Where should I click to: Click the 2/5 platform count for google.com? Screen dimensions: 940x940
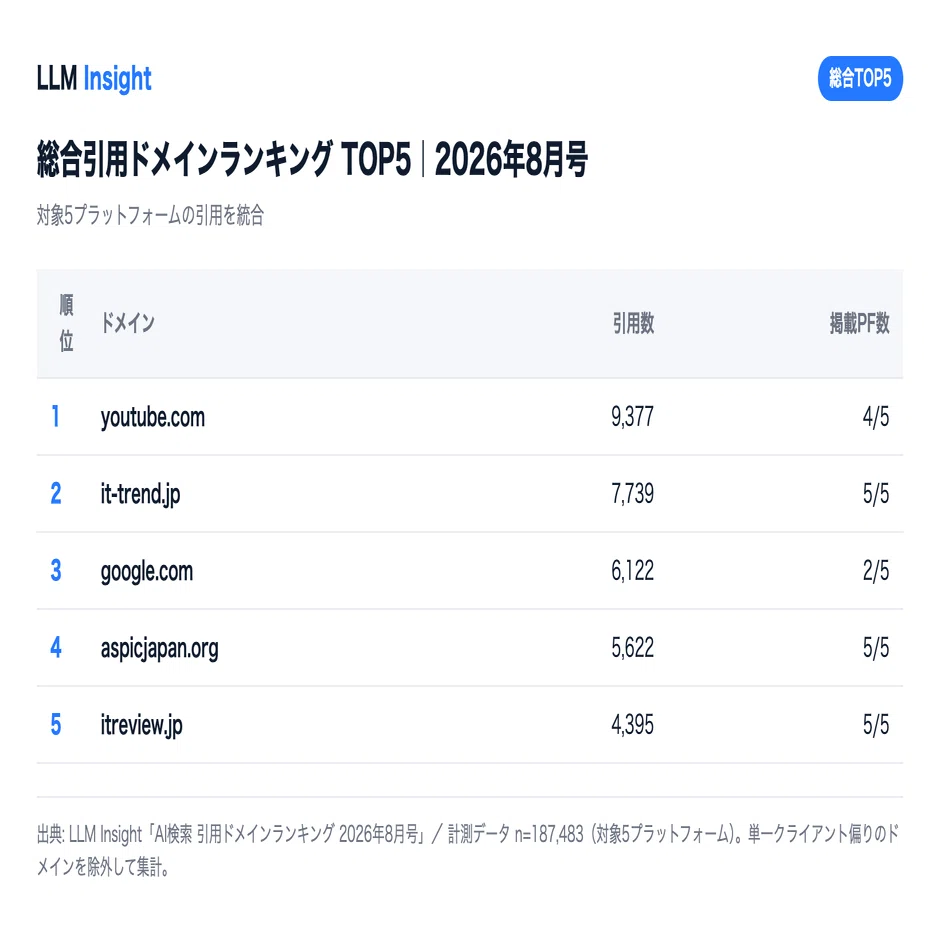click(x=876, y=571)
